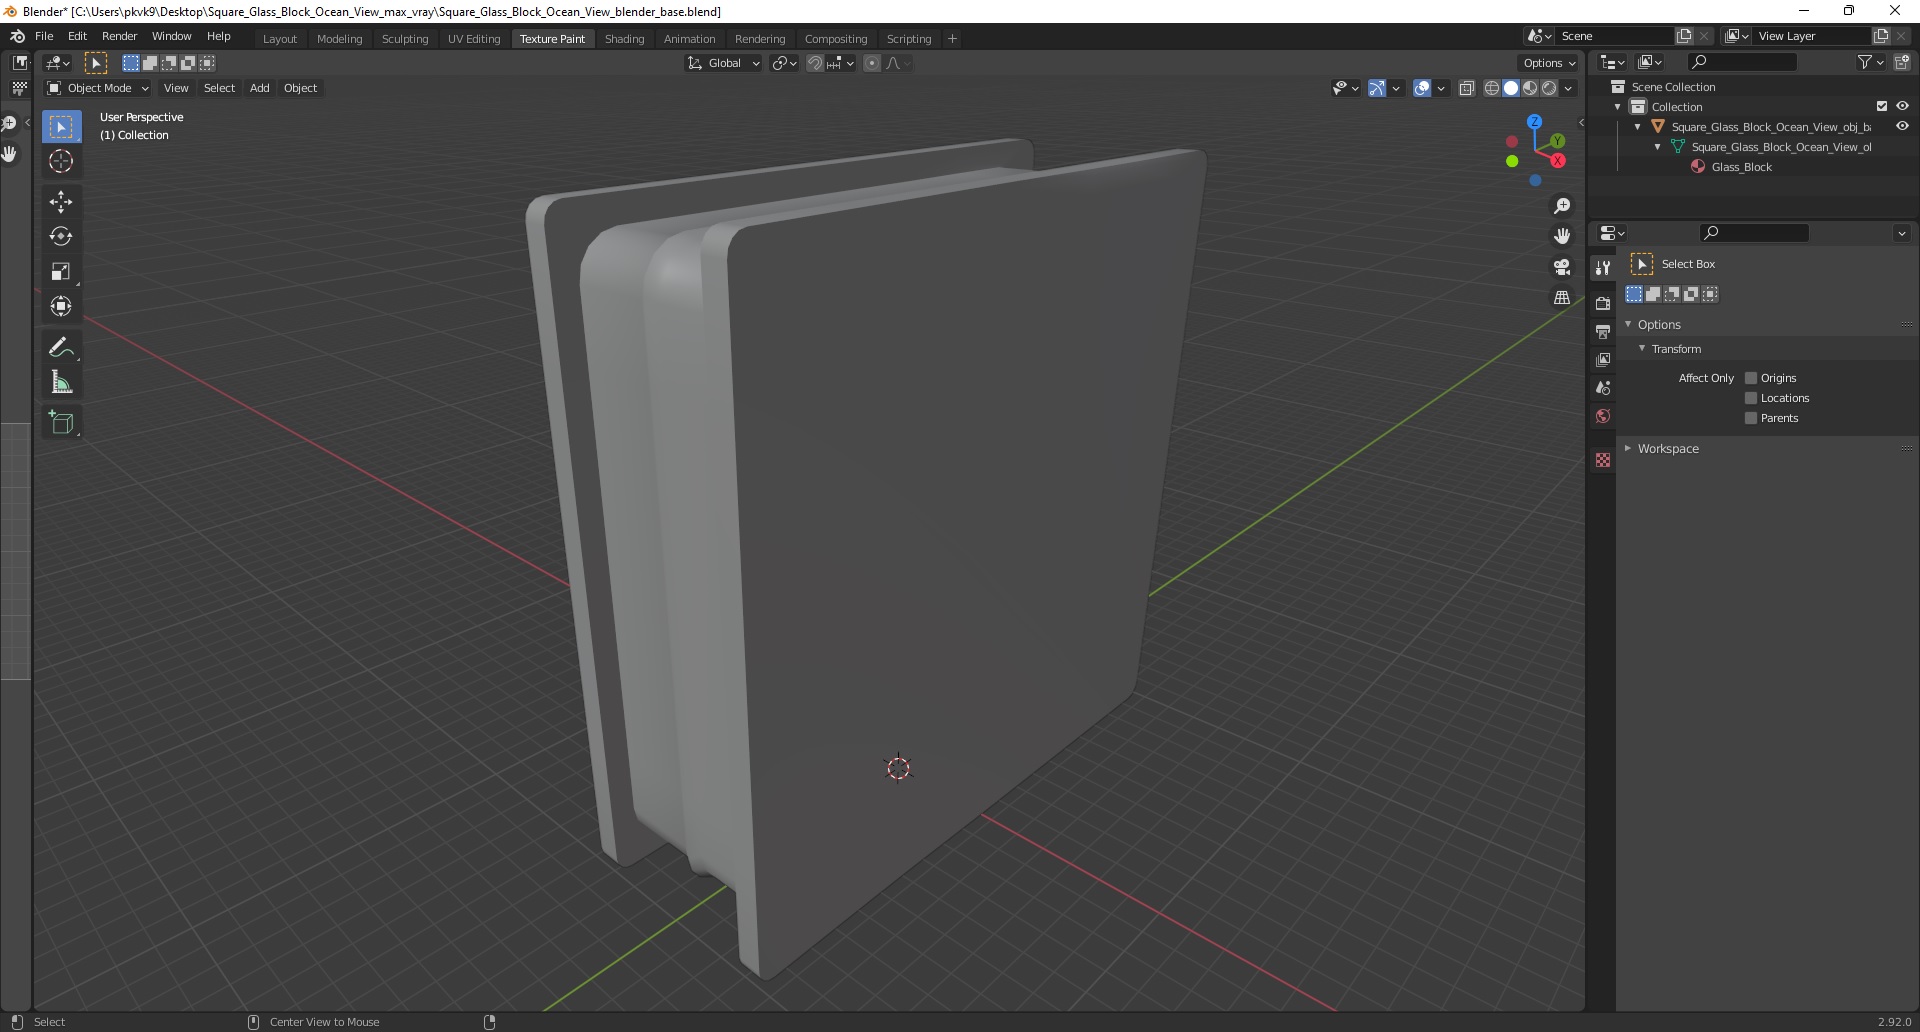Open the Scene properties tab

1603,387
